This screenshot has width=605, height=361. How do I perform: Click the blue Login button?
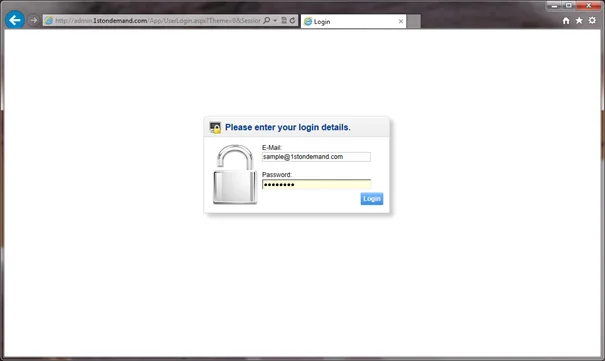click(372, 199)
